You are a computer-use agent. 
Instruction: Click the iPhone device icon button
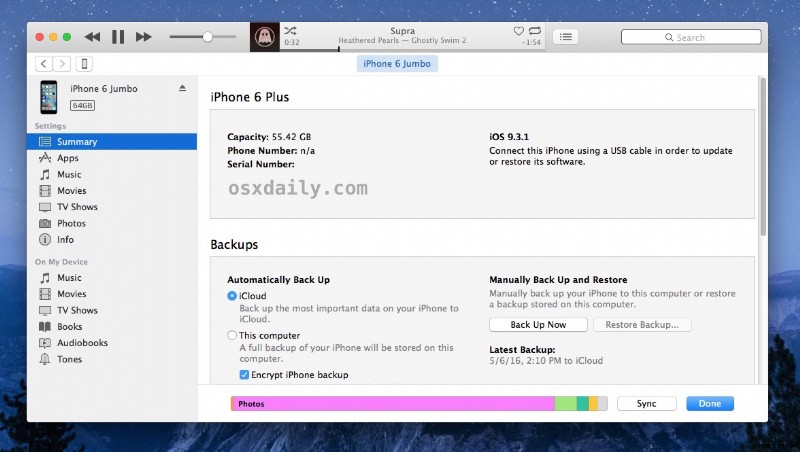[84, 64]
